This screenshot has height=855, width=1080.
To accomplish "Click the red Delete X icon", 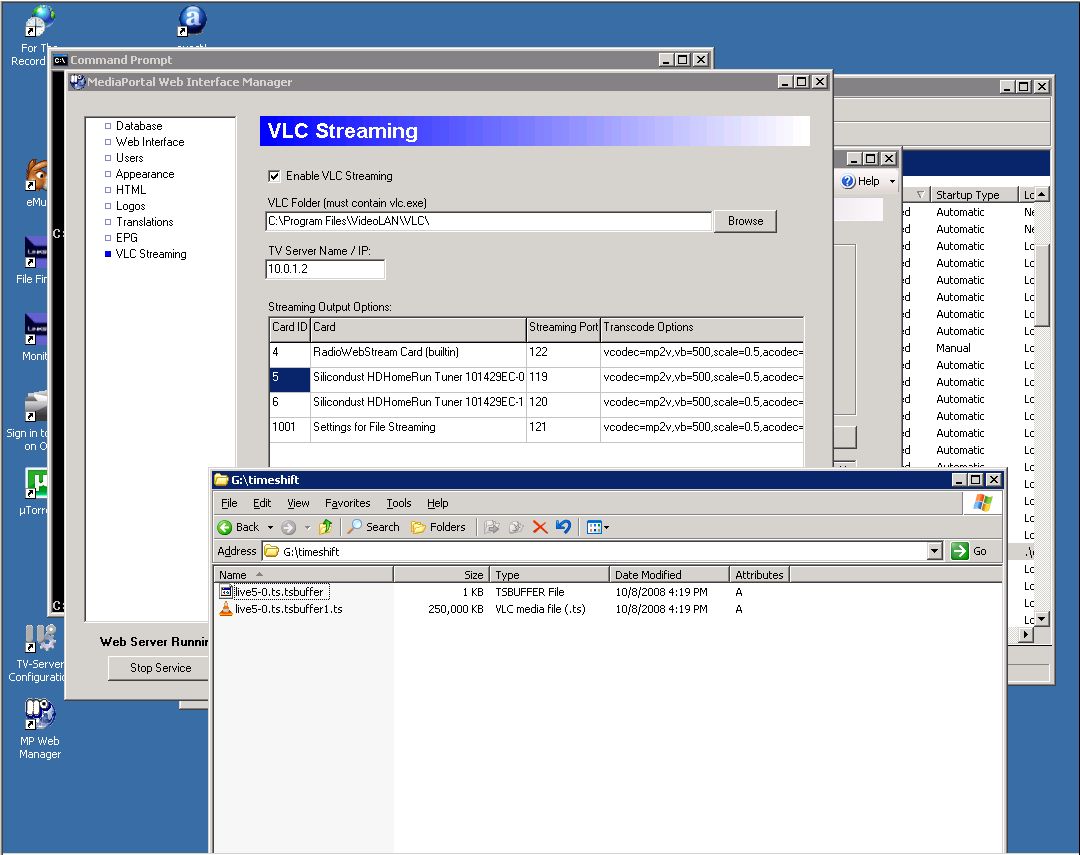I will (x=540, y=527).
